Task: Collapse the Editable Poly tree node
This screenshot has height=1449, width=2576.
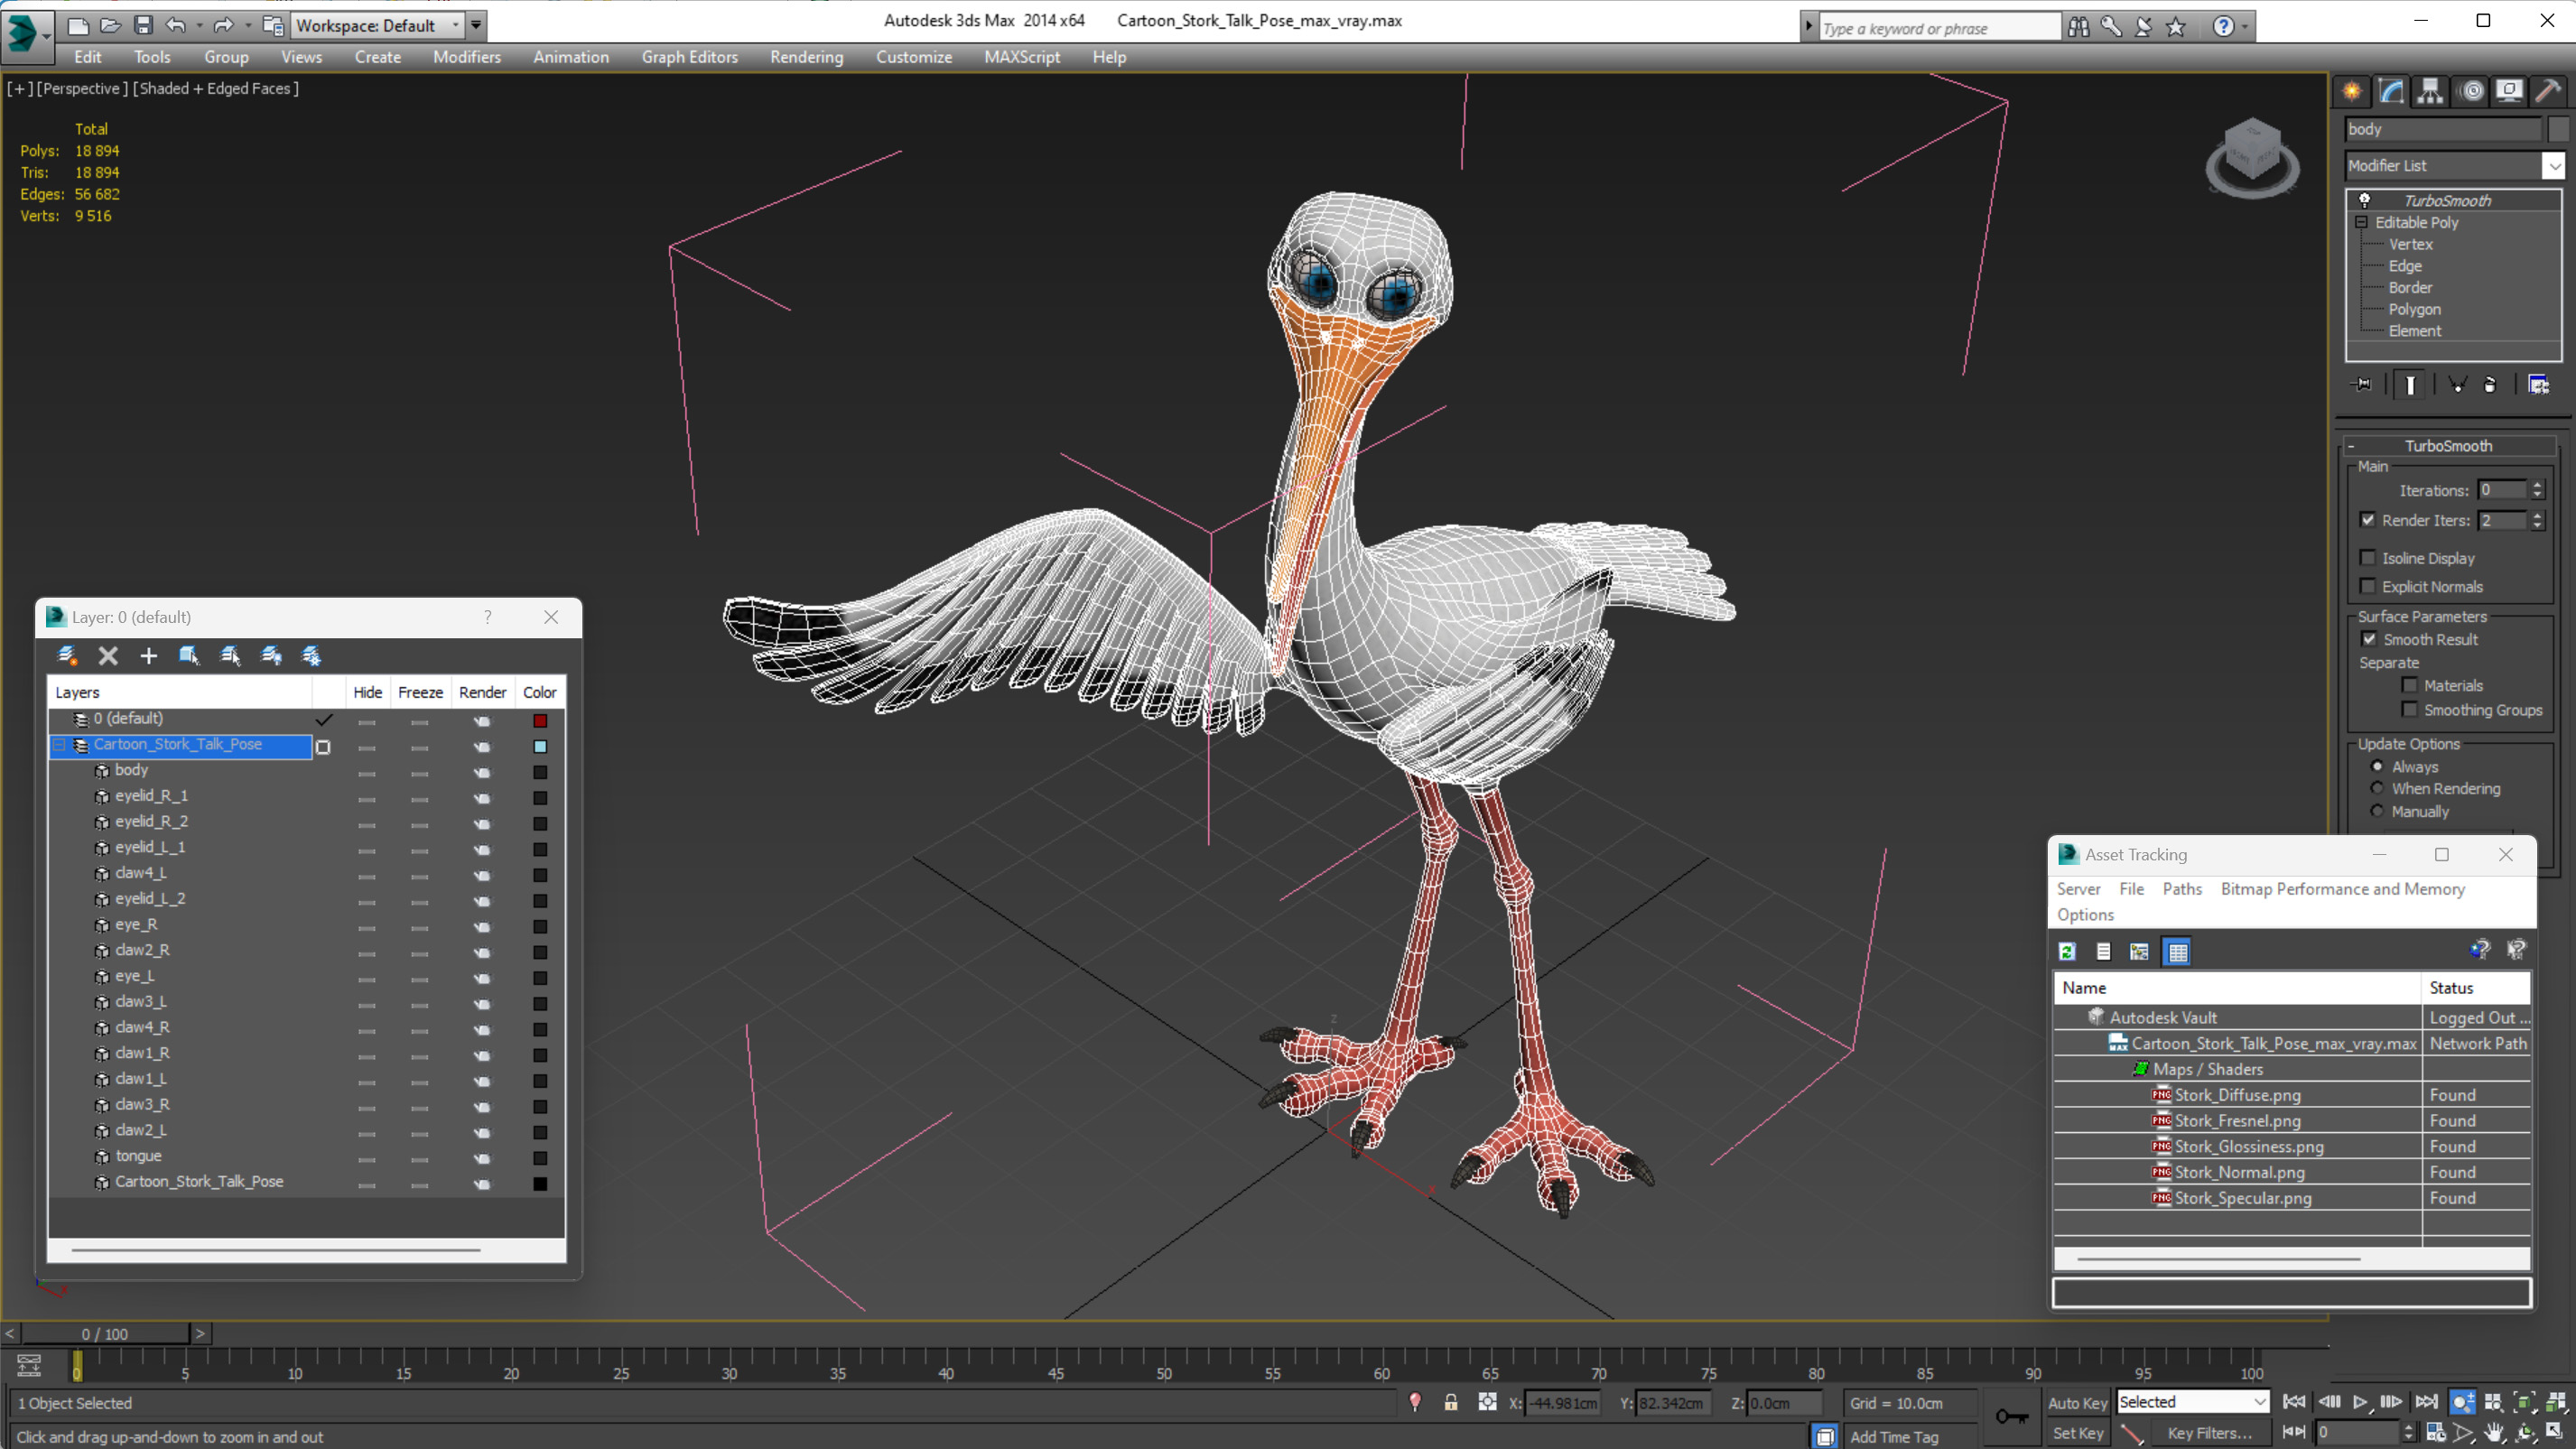Action: [x=2361, y=222]
